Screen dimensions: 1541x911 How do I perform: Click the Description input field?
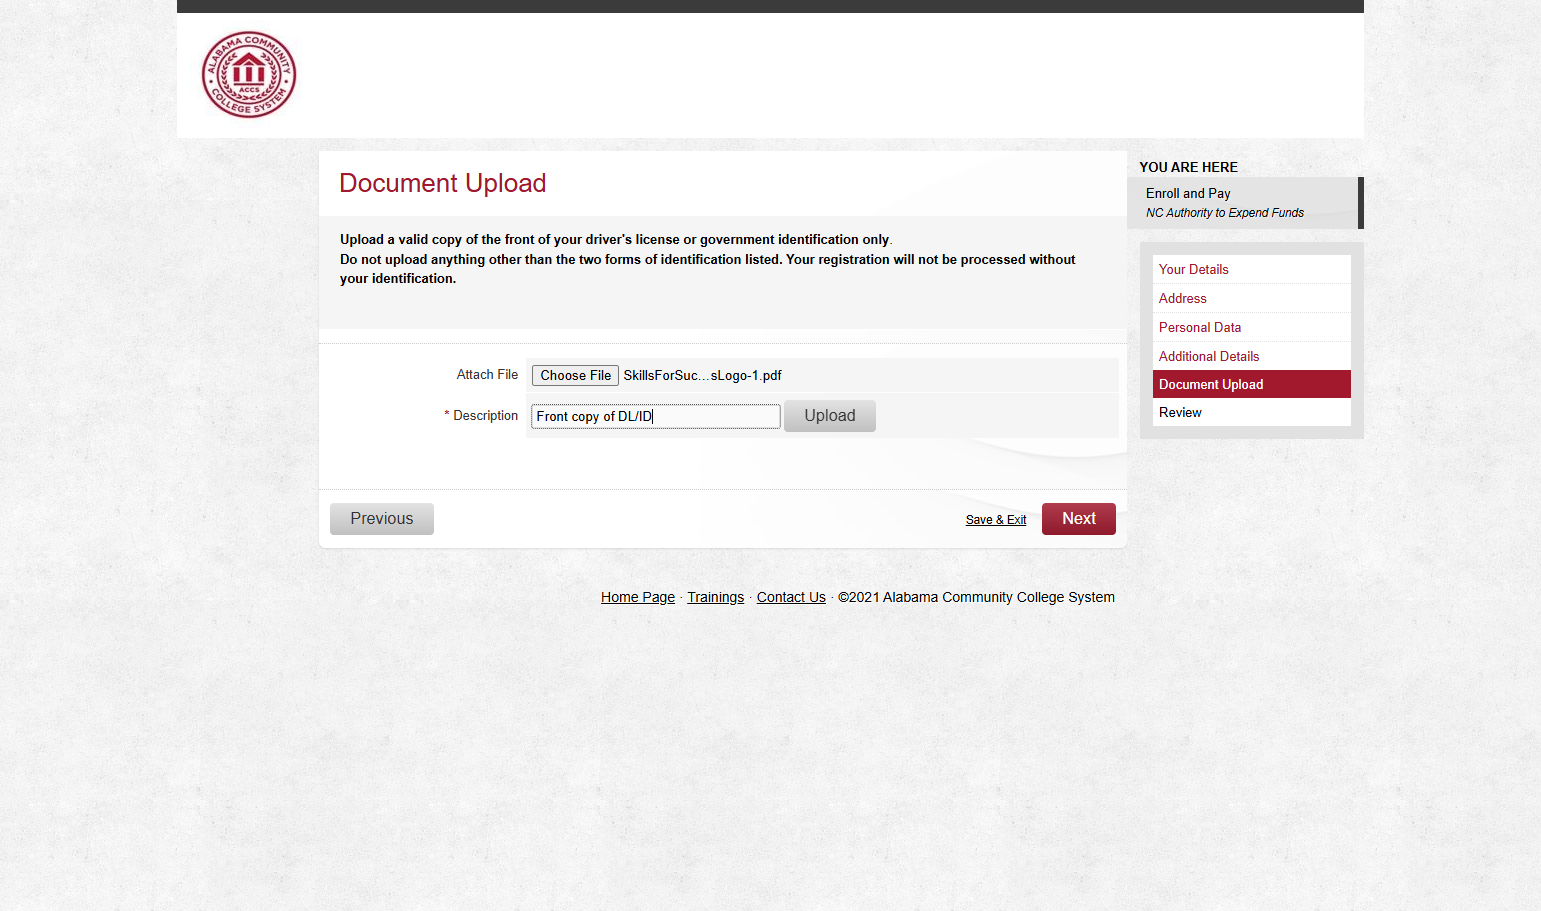[x=655, y=416]
